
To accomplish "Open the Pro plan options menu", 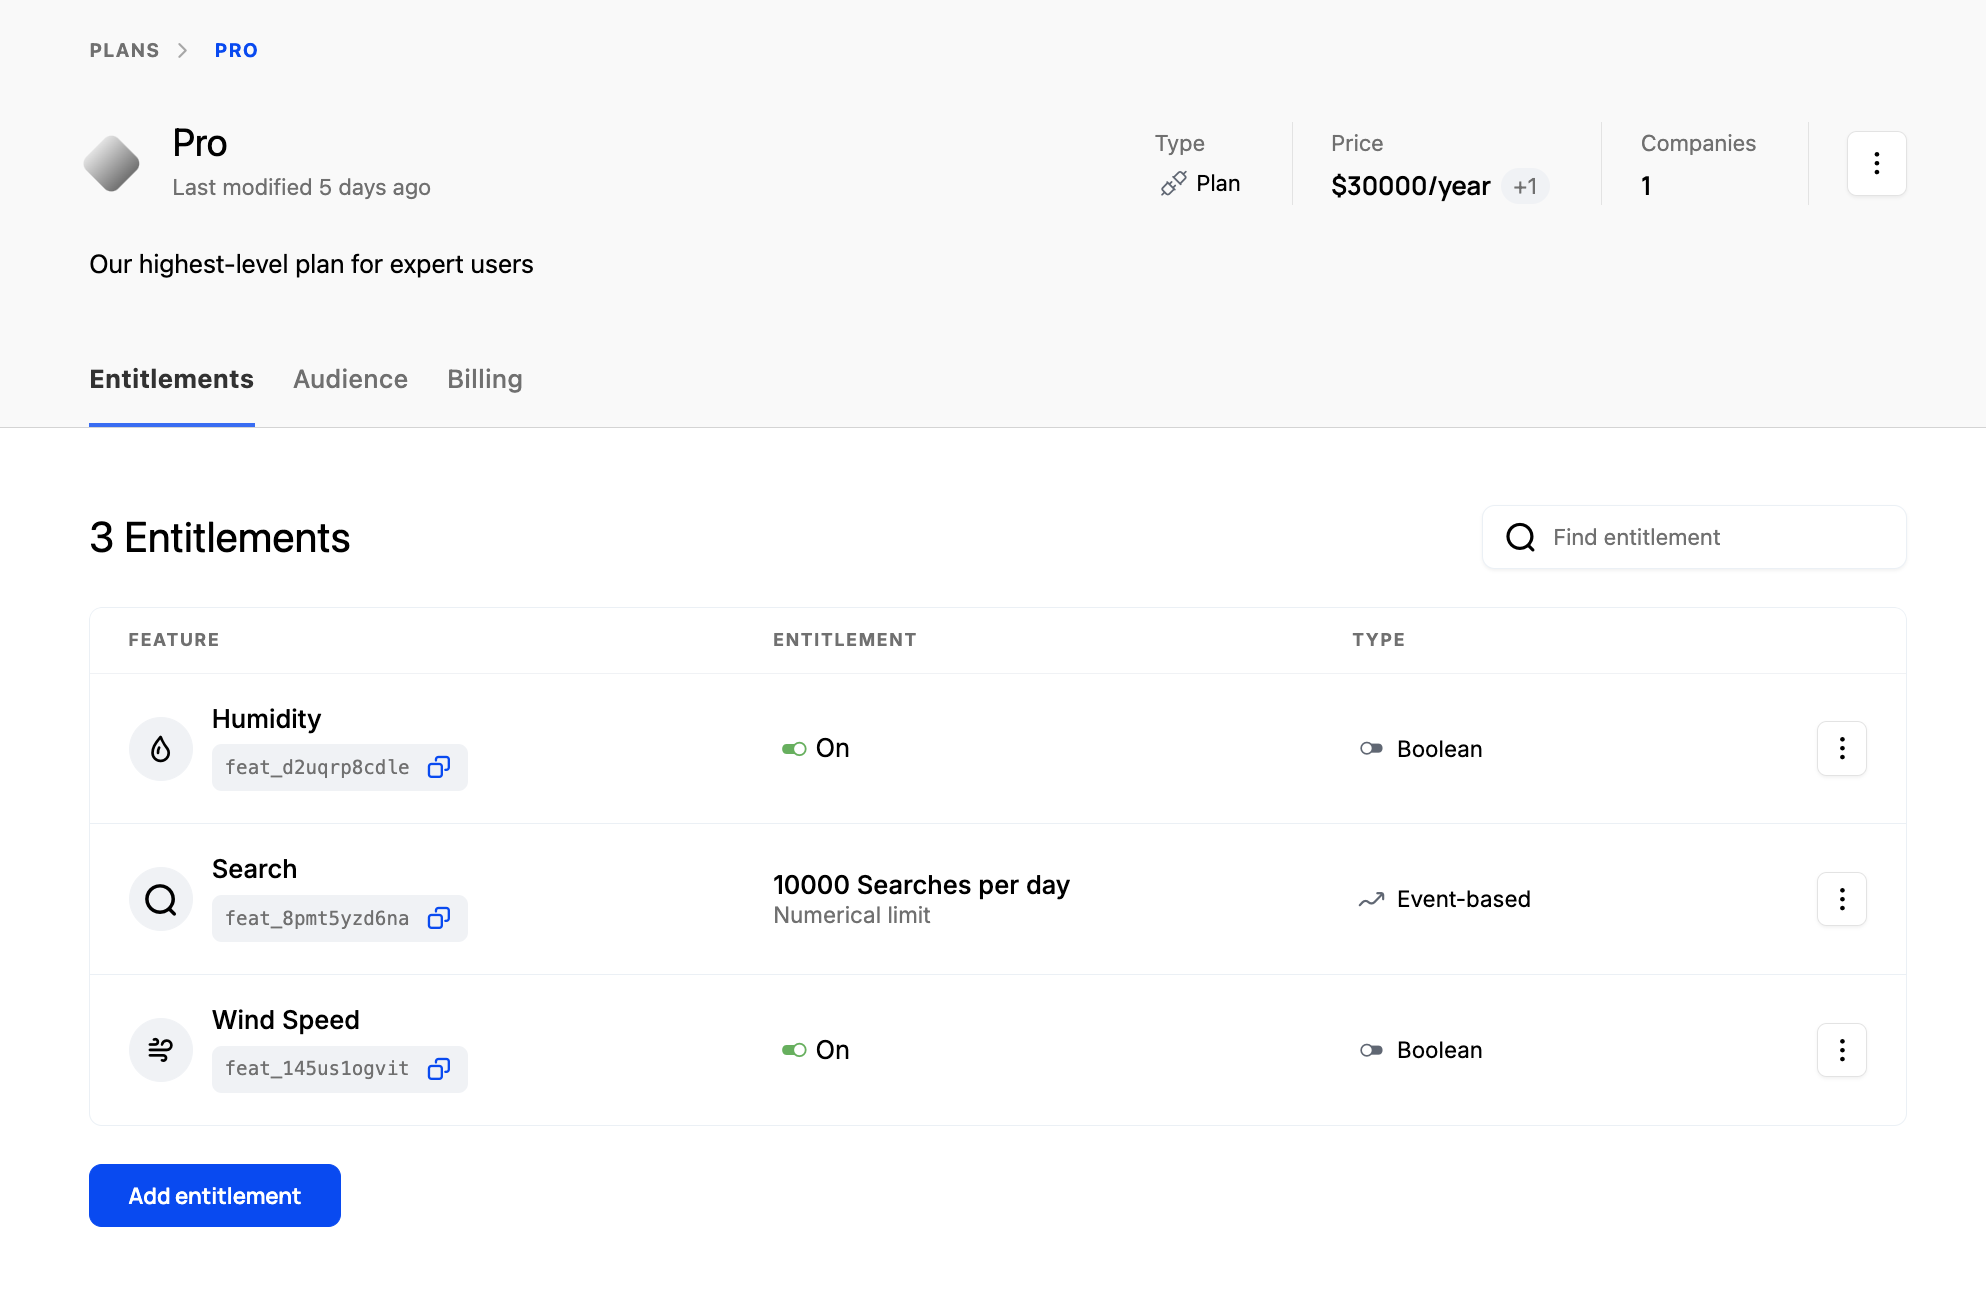I will click(x=1876, y=163).
